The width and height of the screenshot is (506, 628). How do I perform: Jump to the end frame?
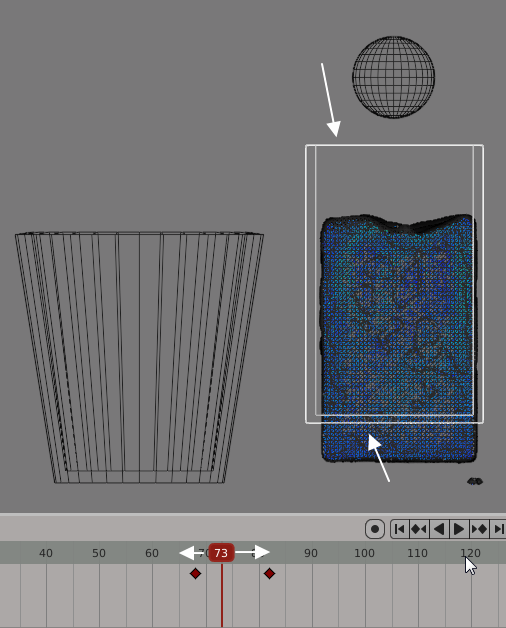(x=498, y=529)
